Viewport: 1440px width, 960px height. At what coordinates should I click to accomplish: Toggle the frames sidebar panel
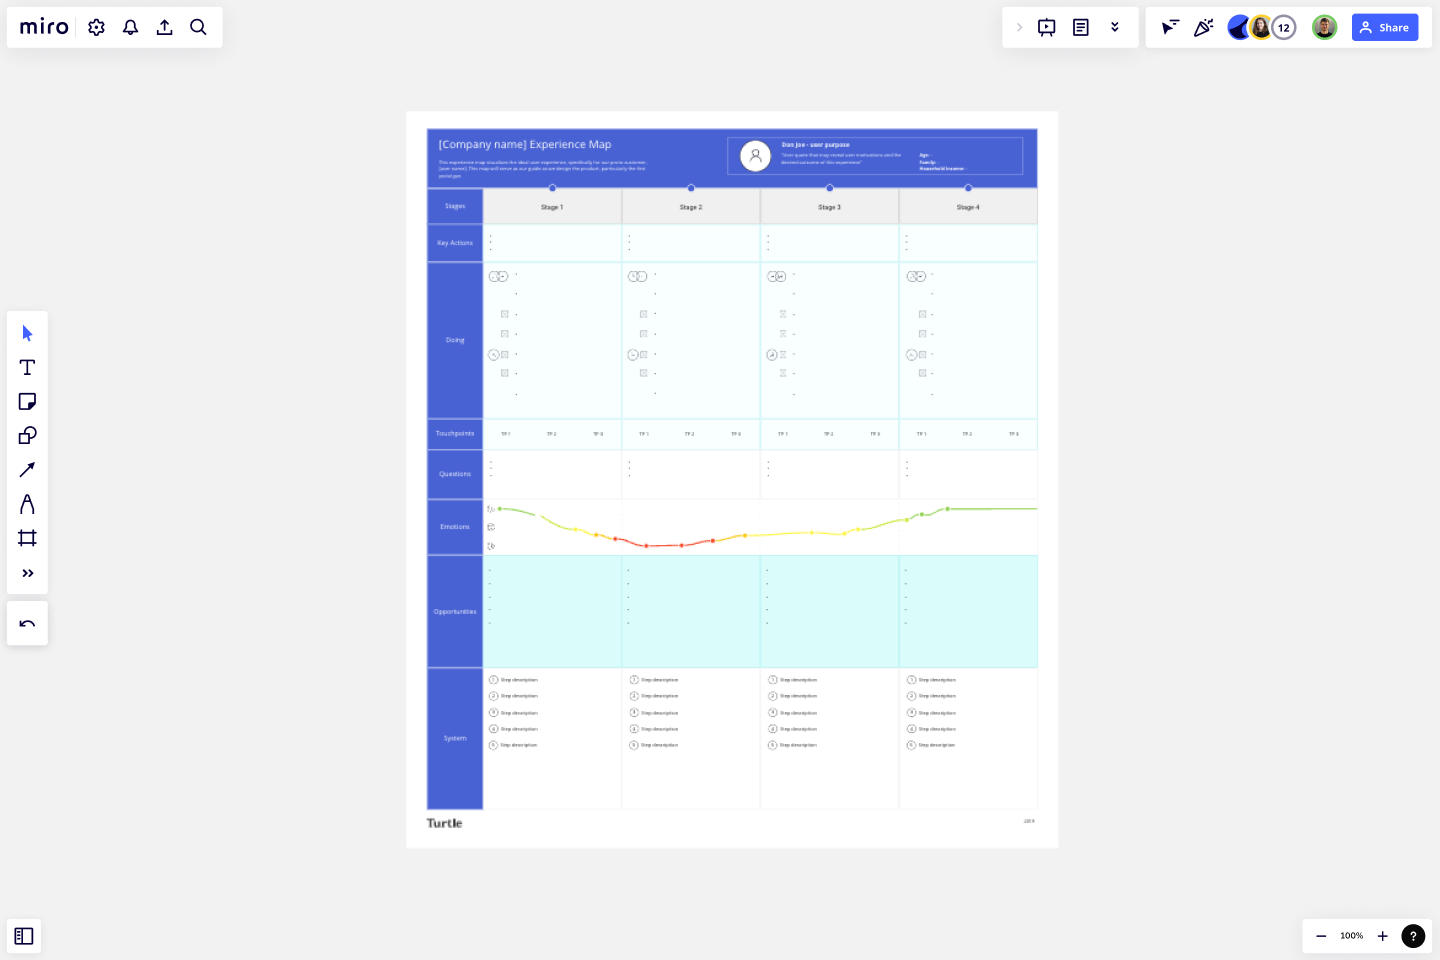pos(24,936)
